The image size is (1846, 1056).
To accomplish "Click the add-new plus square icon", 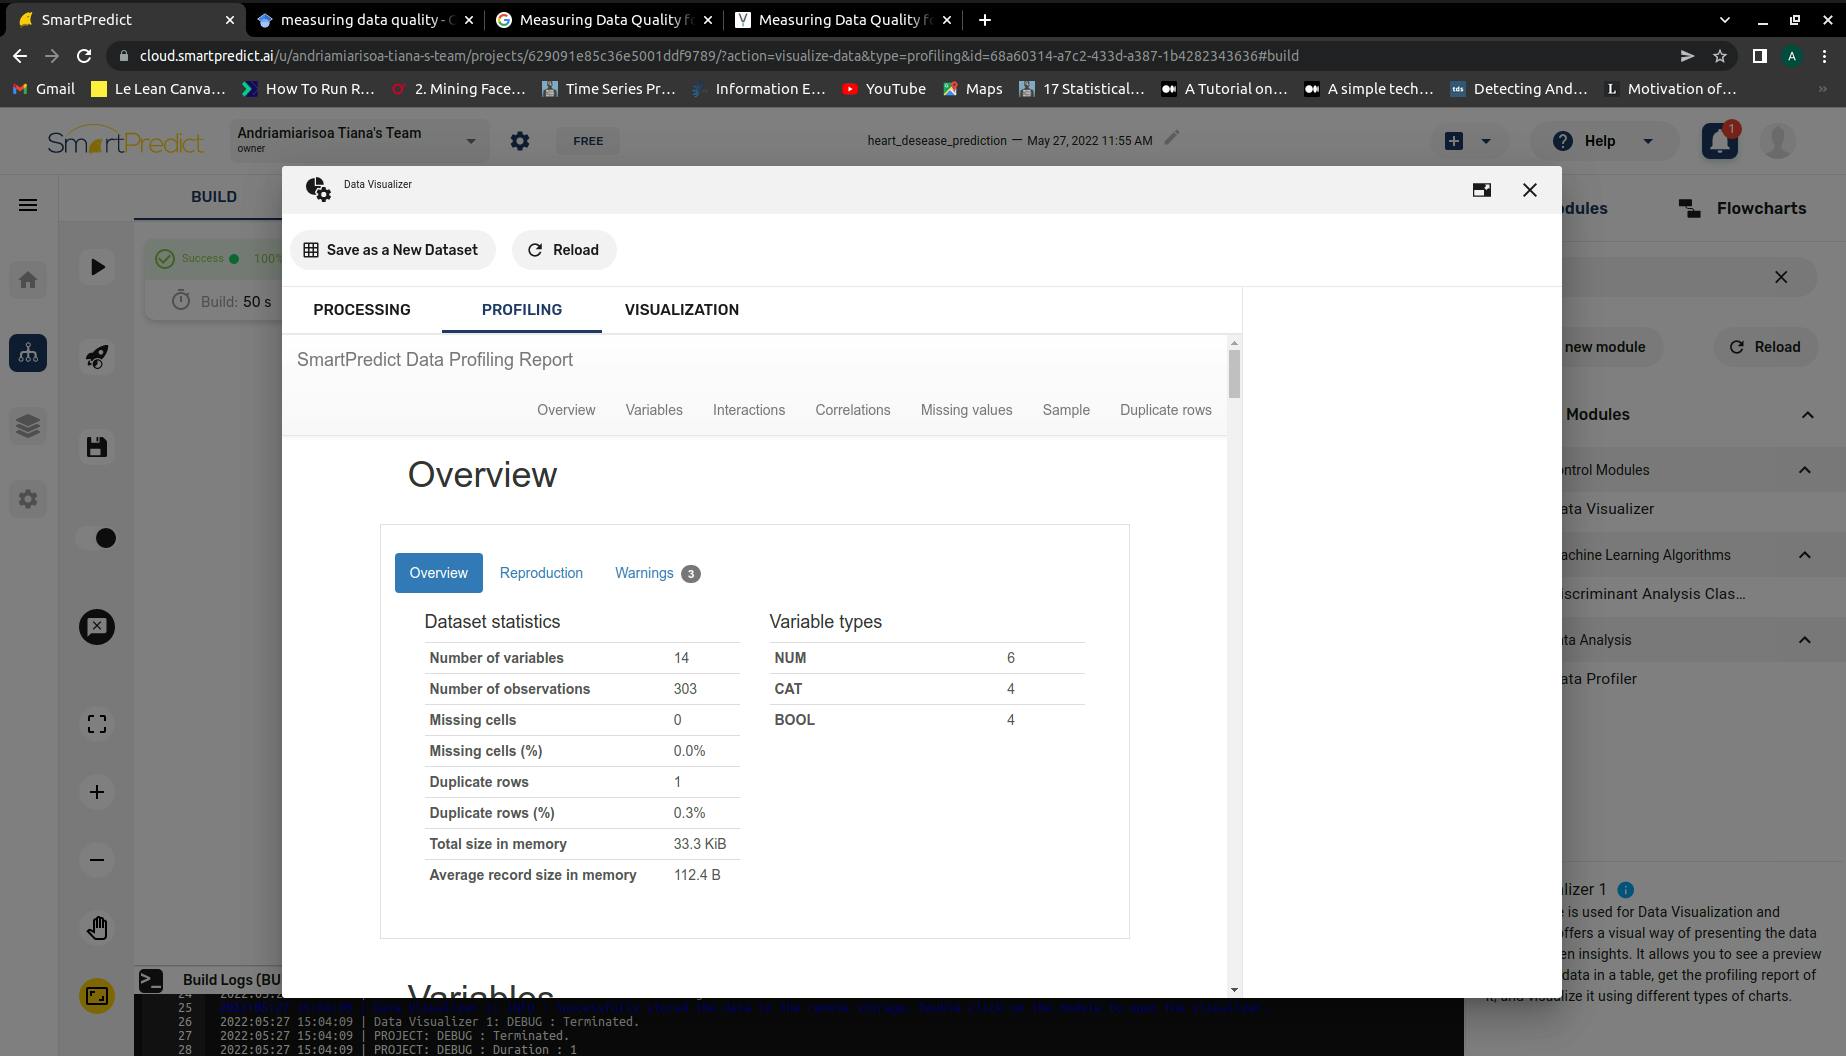I will coord(1454,141).
